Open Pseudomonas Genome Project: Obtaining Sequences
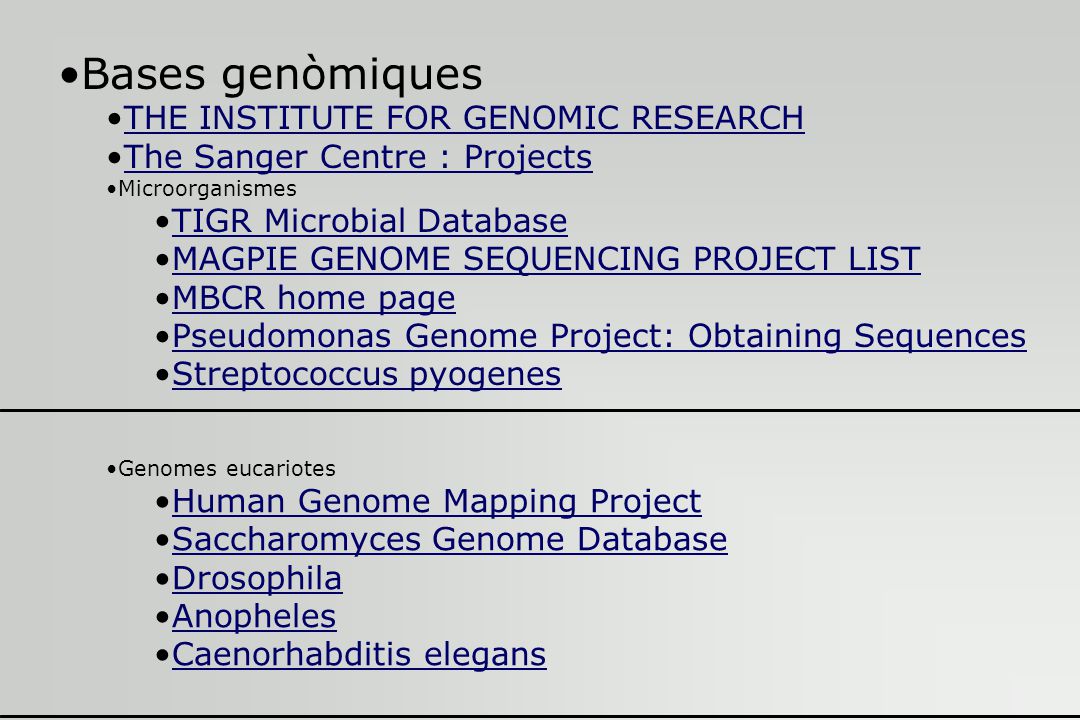The image size is (1080, 720). [x=599, y=336]
